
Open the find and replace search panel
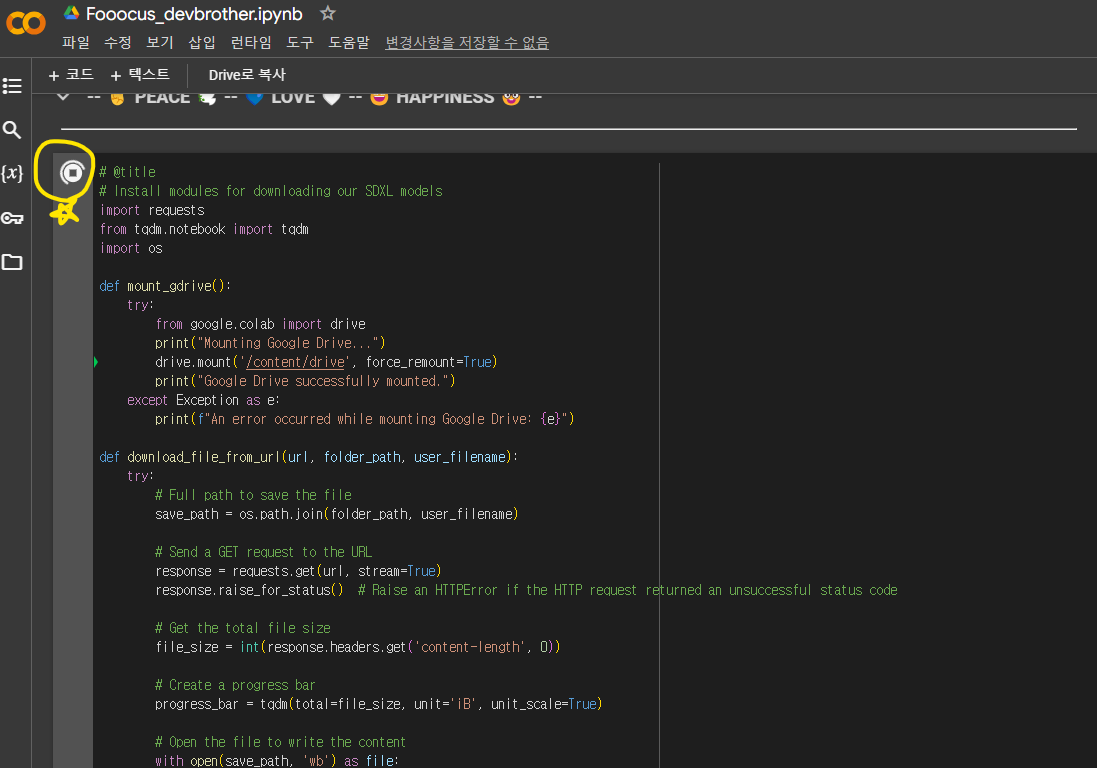12,129
